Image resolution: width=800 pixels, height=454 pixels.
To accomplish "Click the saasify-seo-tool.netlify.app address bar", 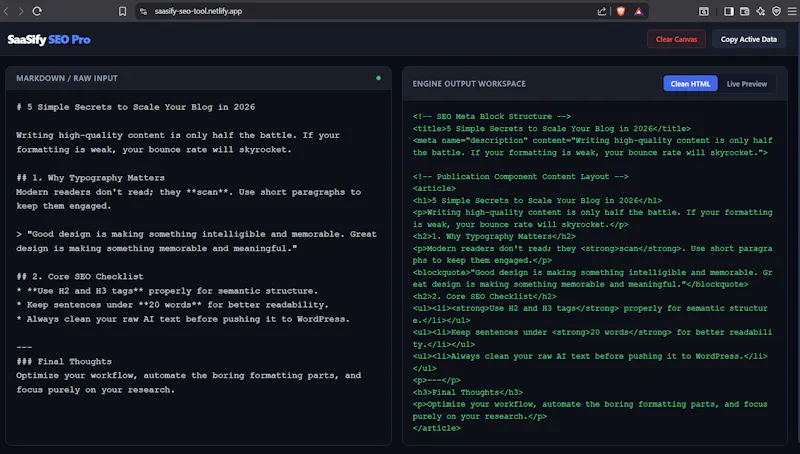I will [198, 11].
